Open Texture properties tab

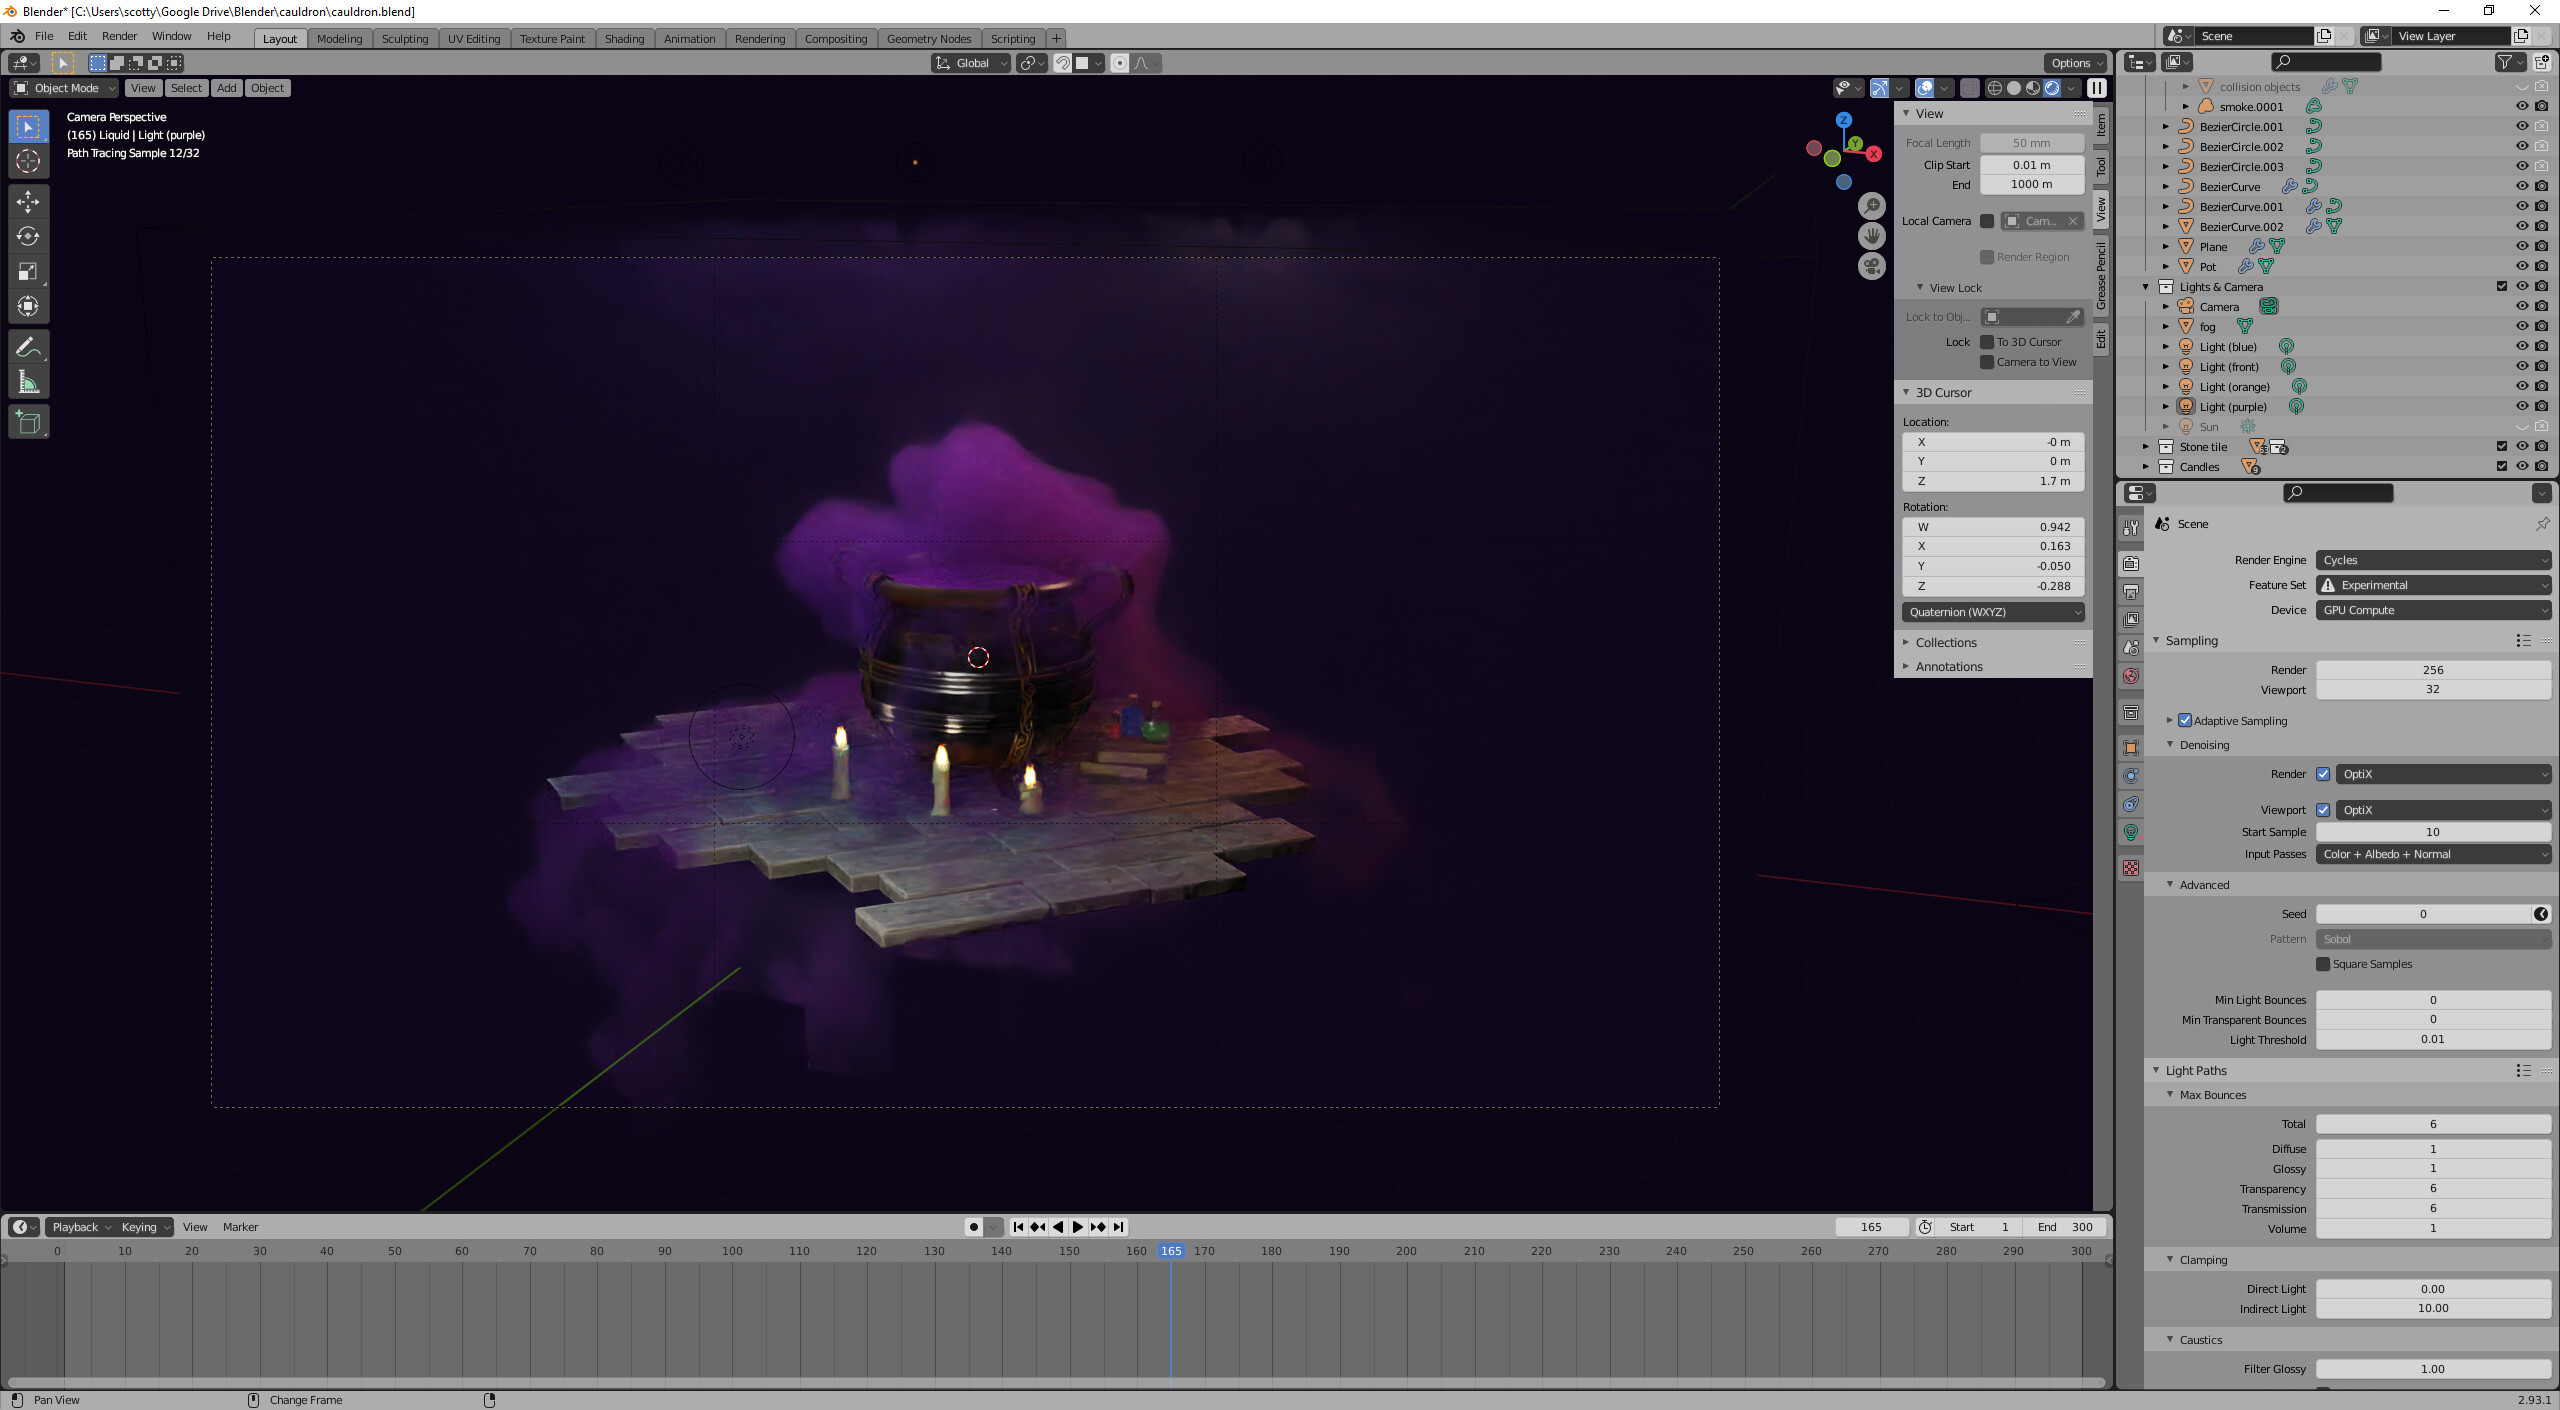coord(2131,868)
